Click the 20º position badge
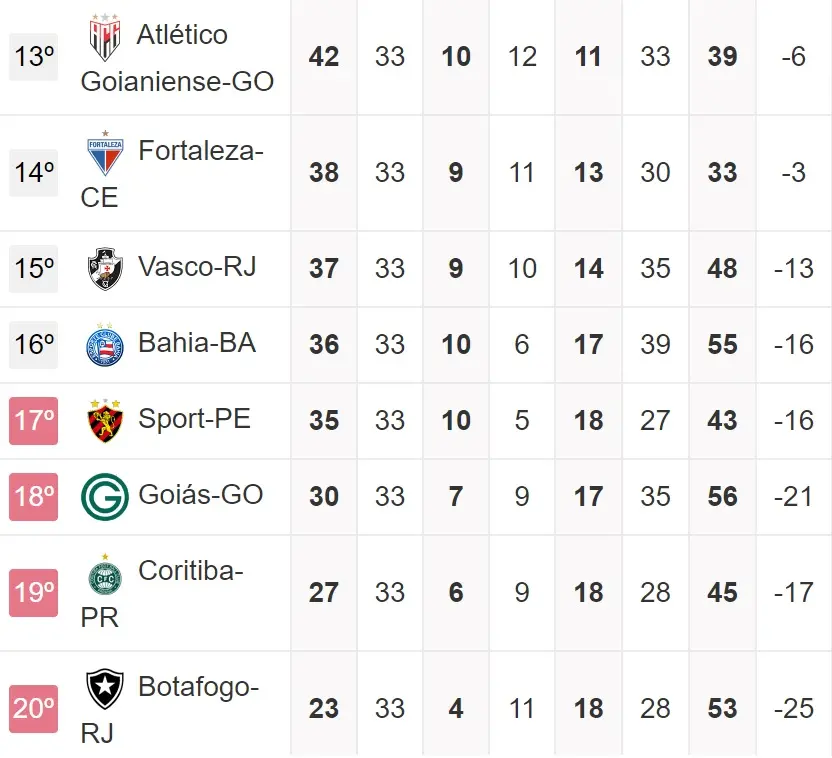 pos(34,708)
